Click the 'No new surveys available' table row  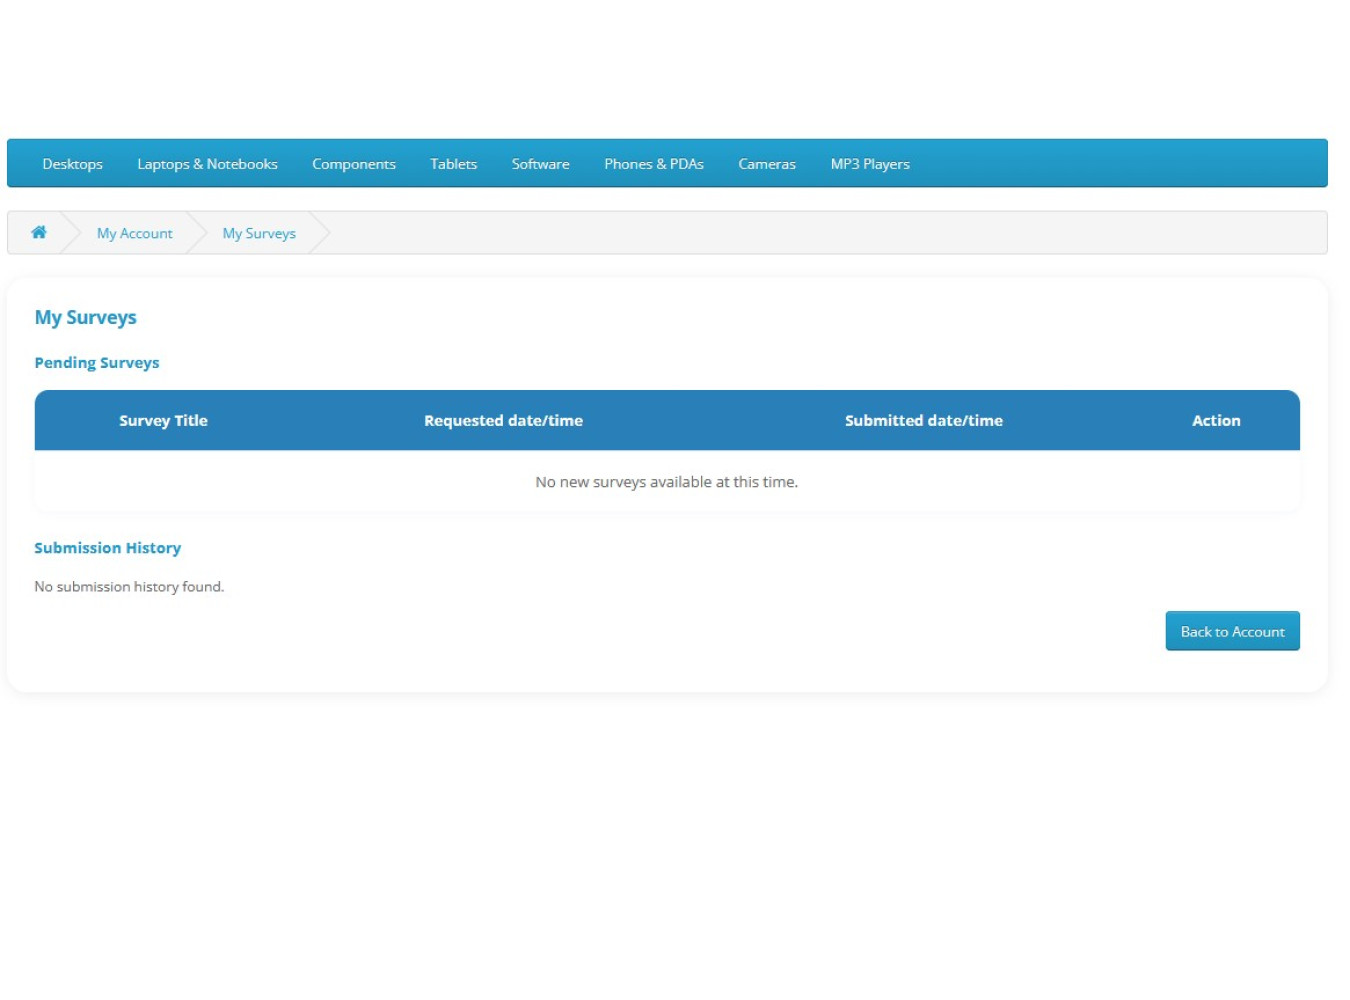tap(666, 482)
